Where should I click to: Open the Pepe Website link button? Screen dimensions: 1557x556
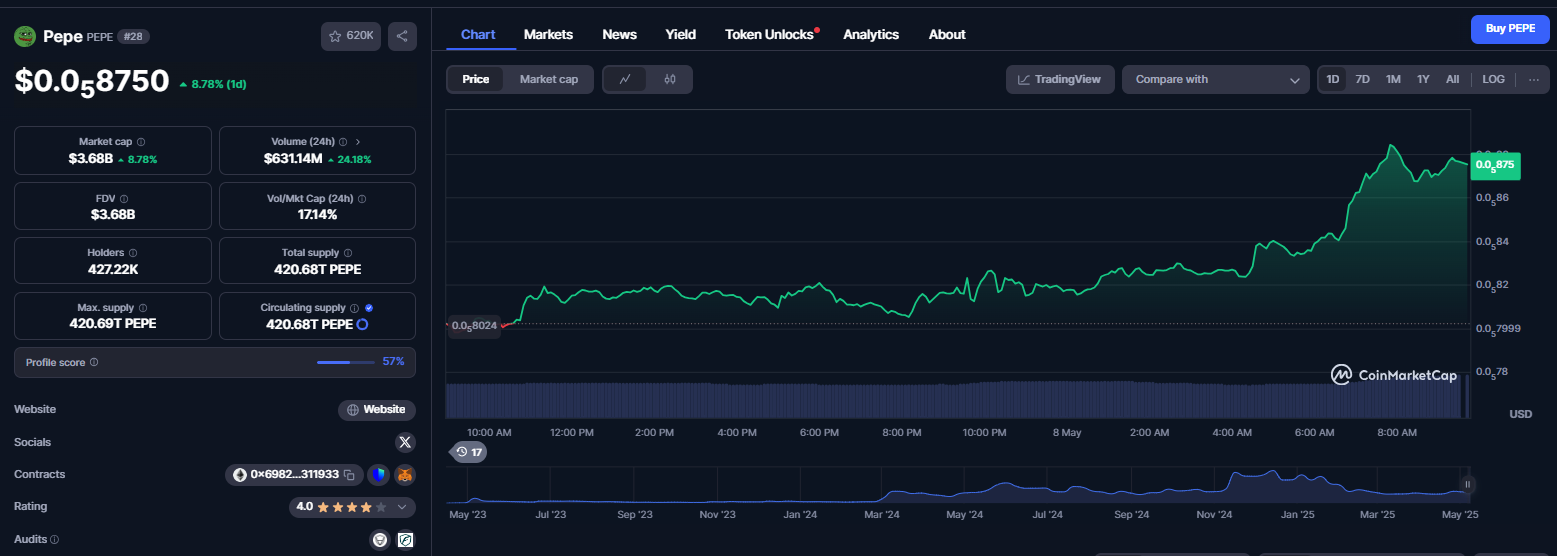(x=377, y=410)
